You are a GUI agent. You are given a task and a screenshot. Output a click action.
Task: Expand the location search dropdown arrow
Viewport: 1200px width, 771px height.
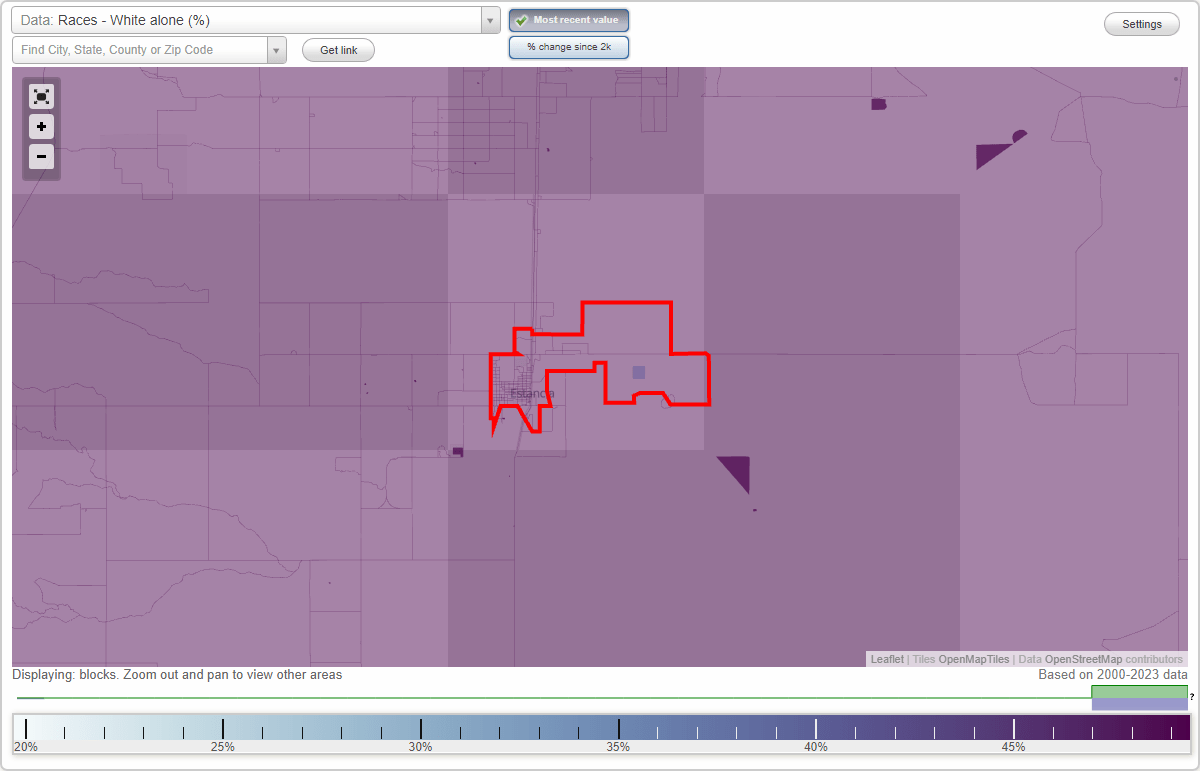[276, 49]
